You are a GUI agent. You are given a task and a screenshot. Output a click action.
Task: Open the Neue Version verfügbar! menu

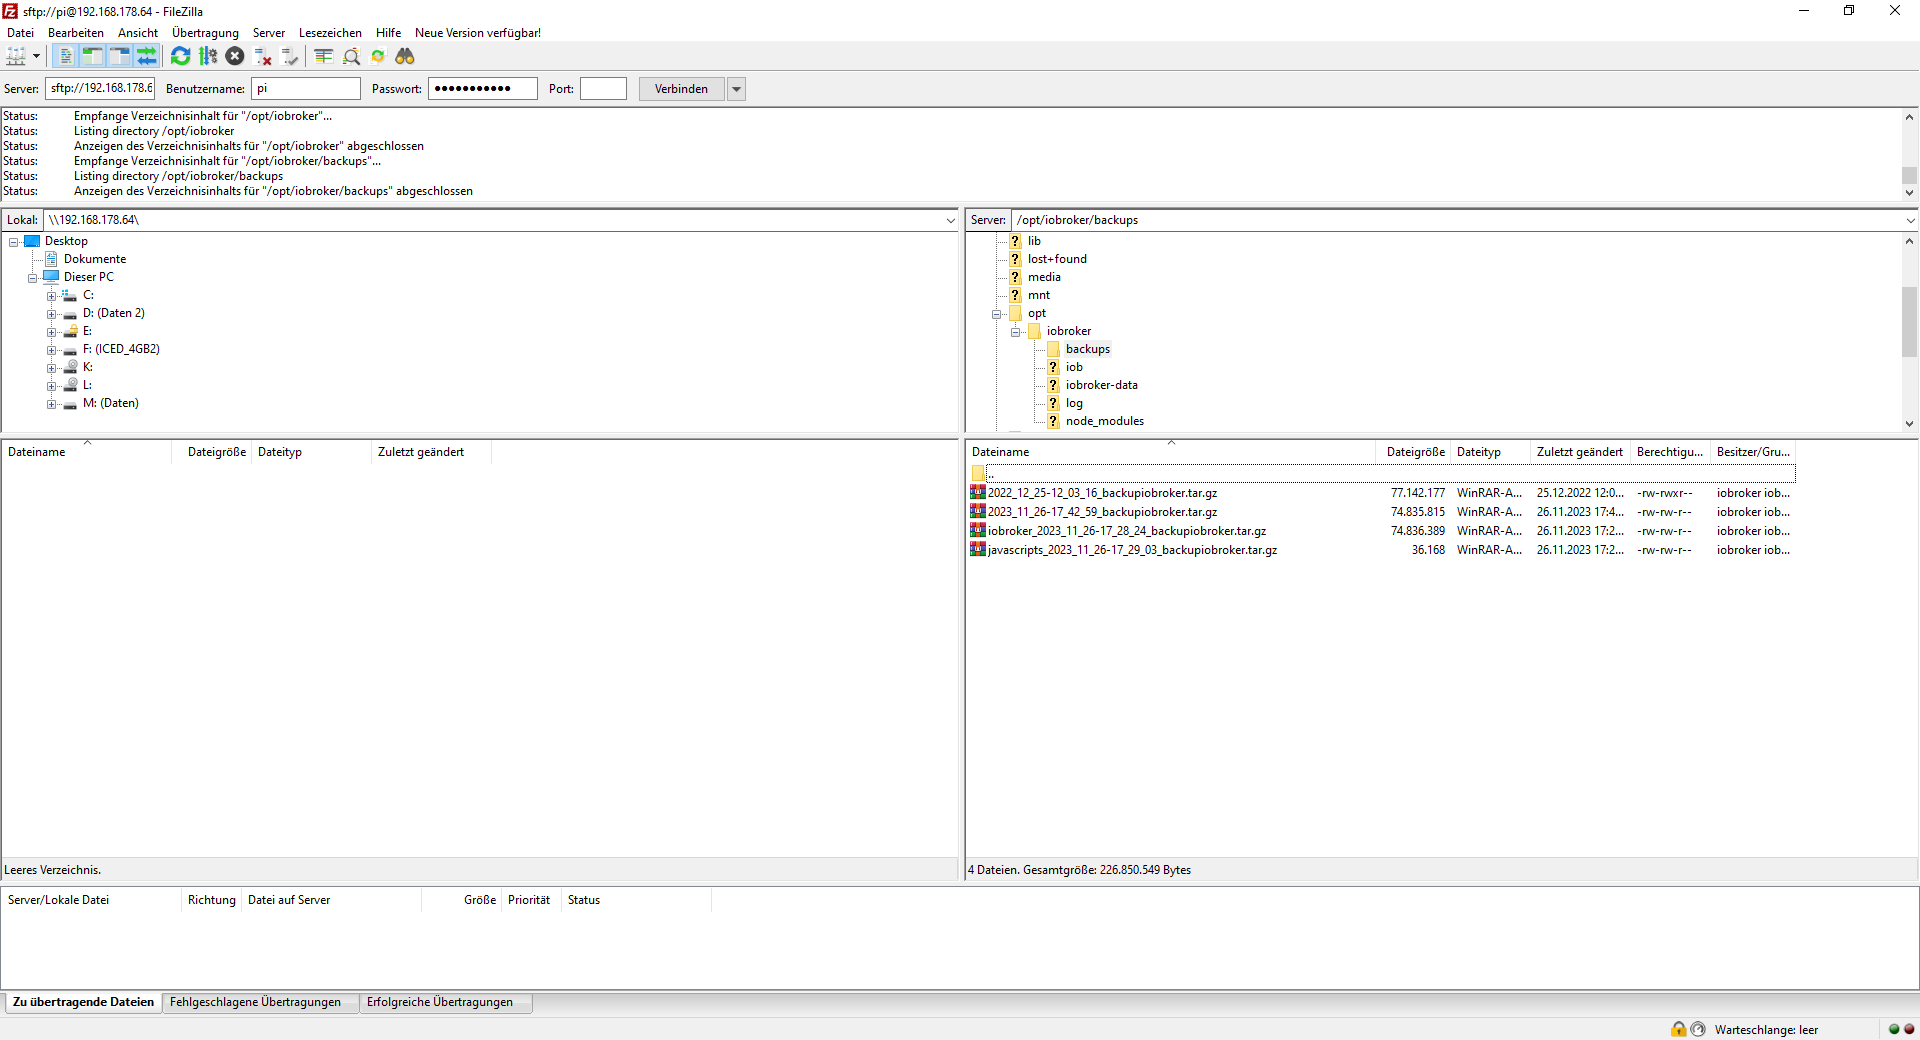478,33
